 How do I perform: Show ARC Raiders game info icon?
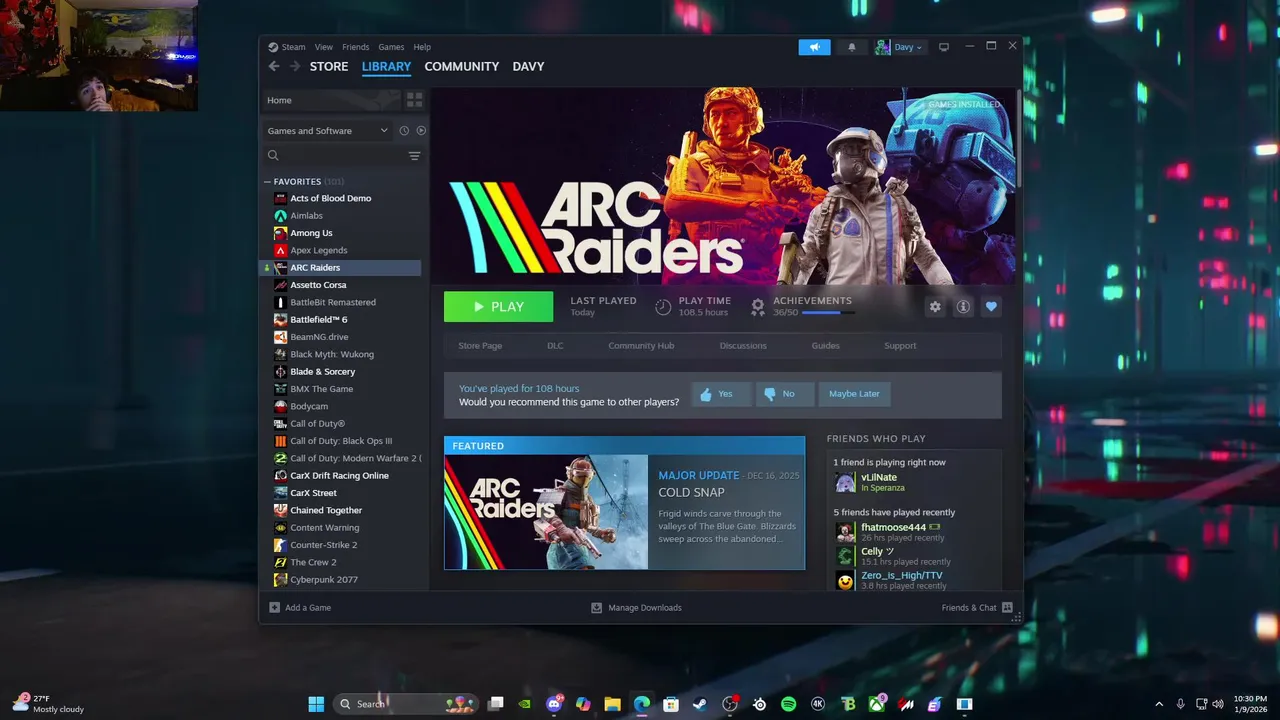coord(963,307)
